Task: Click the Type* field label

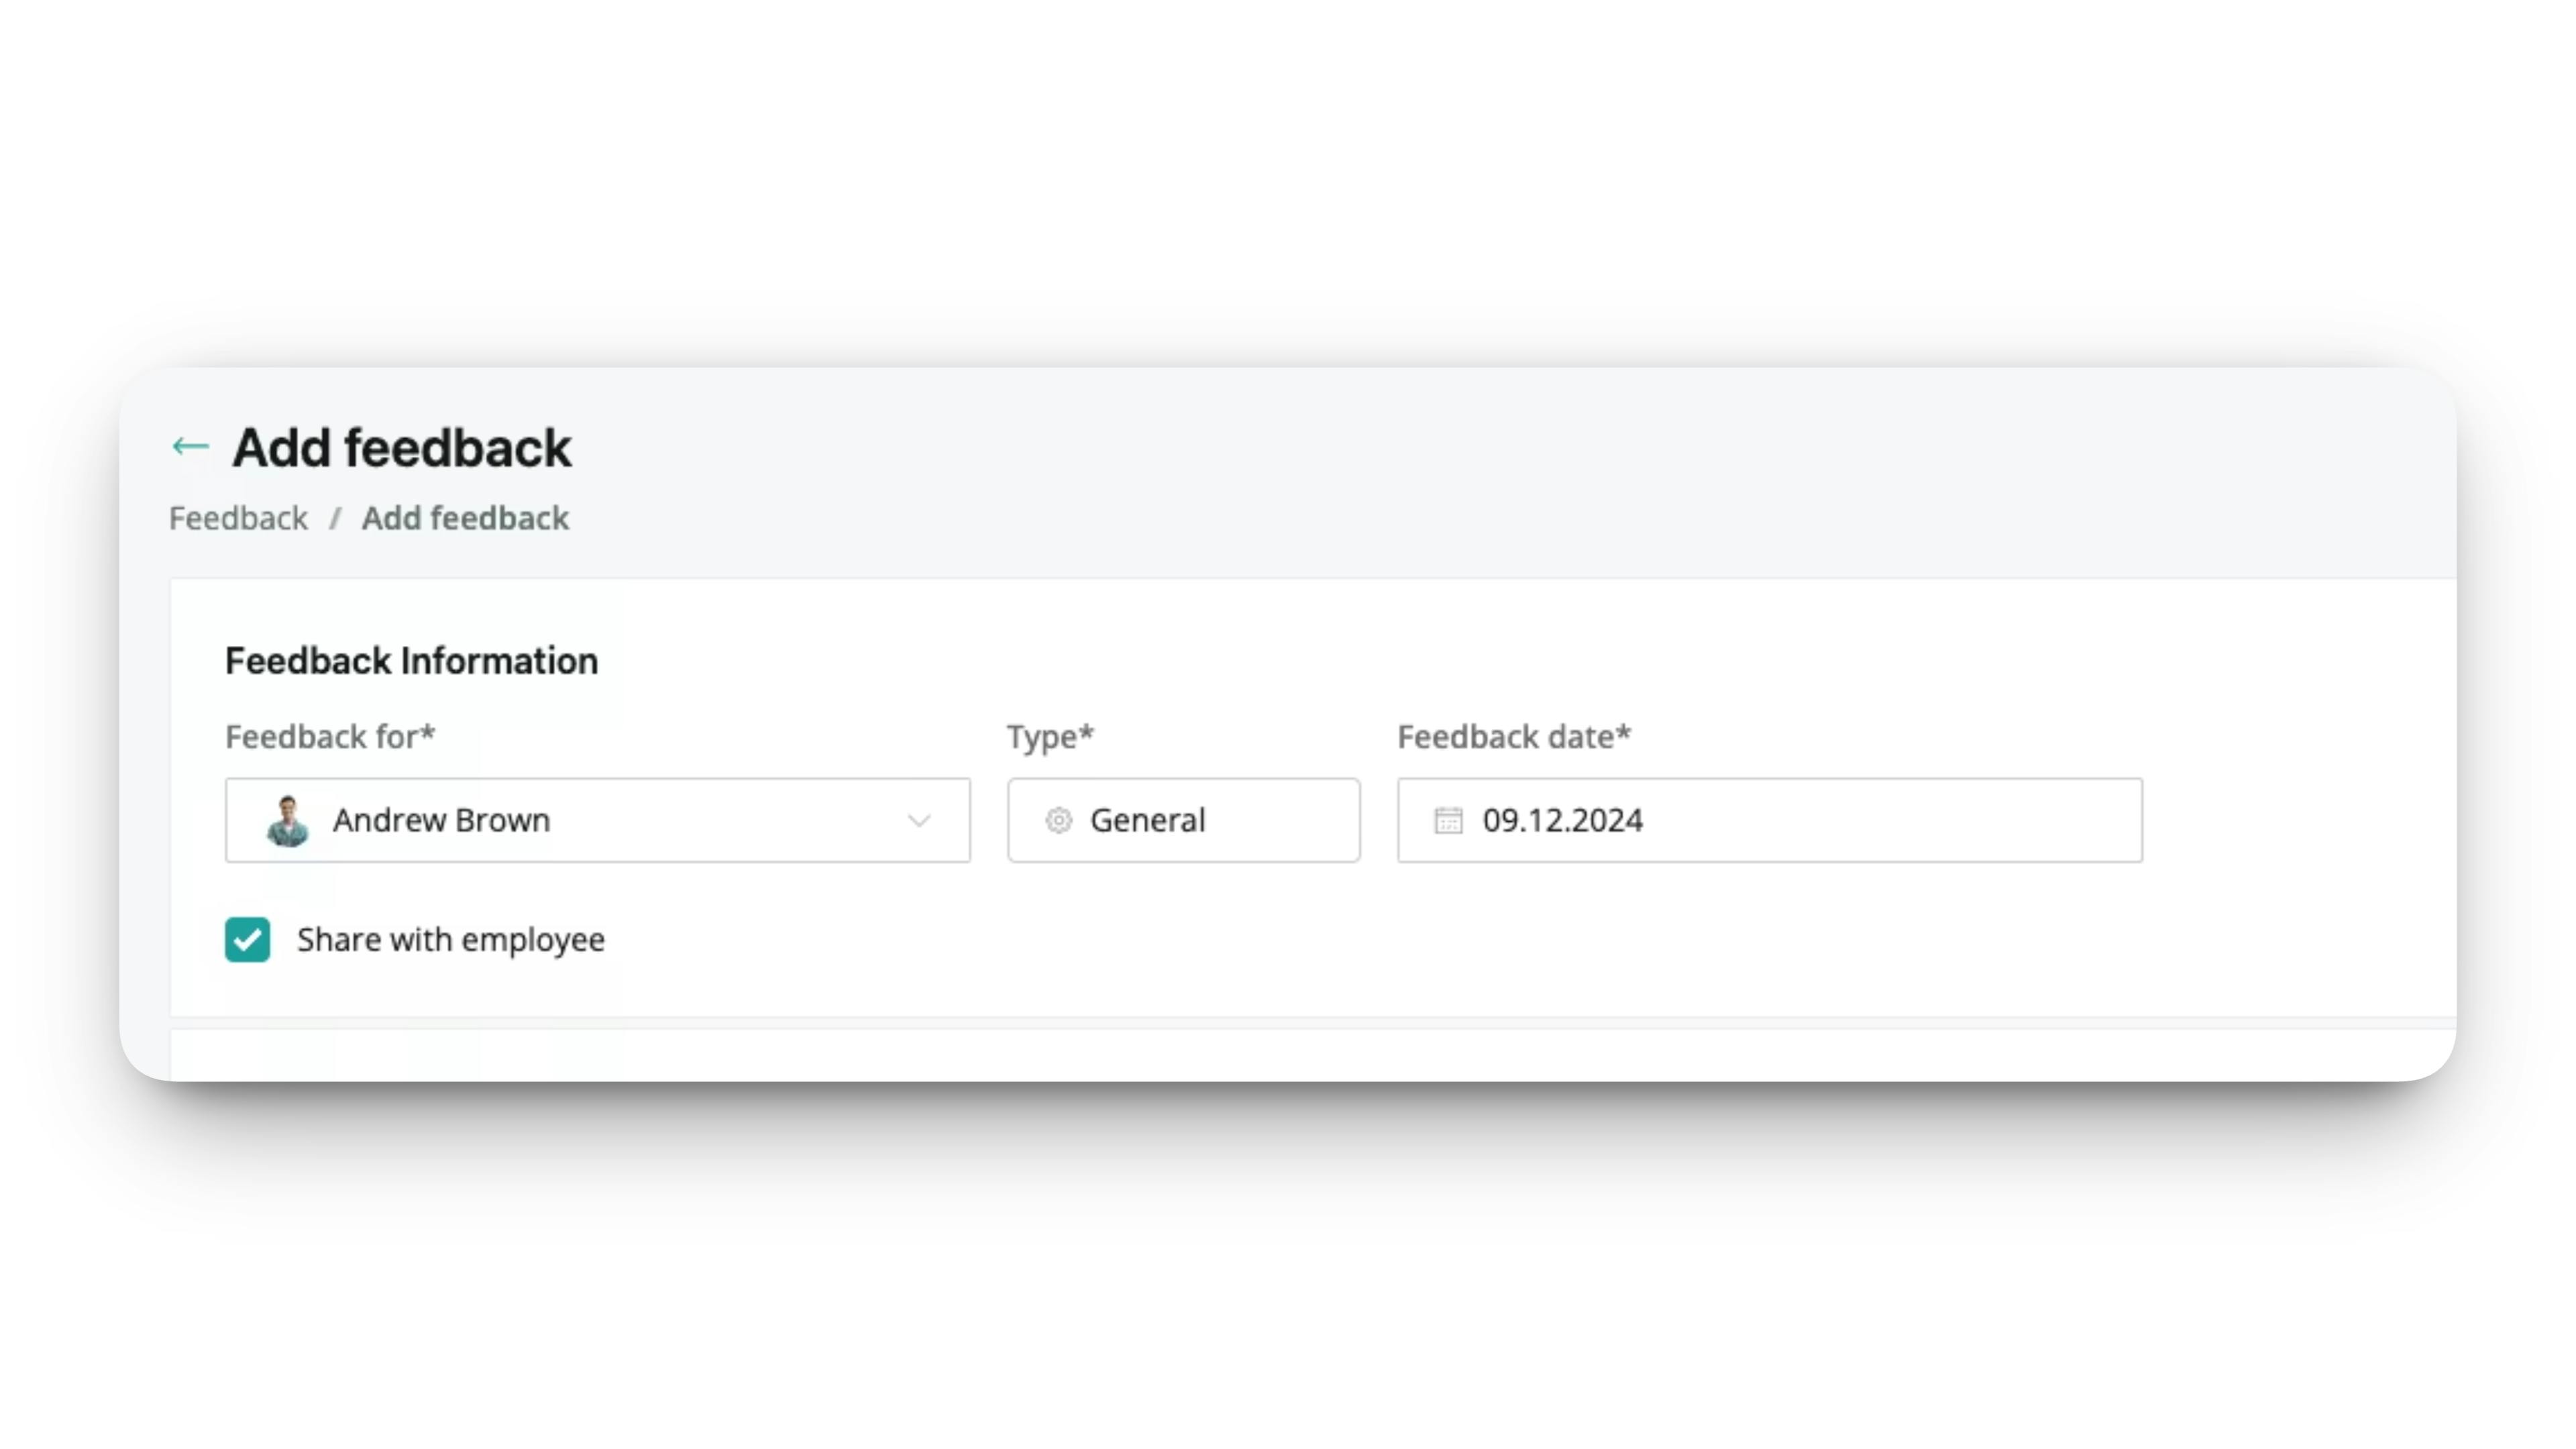Action: (x=1050, y=737)
